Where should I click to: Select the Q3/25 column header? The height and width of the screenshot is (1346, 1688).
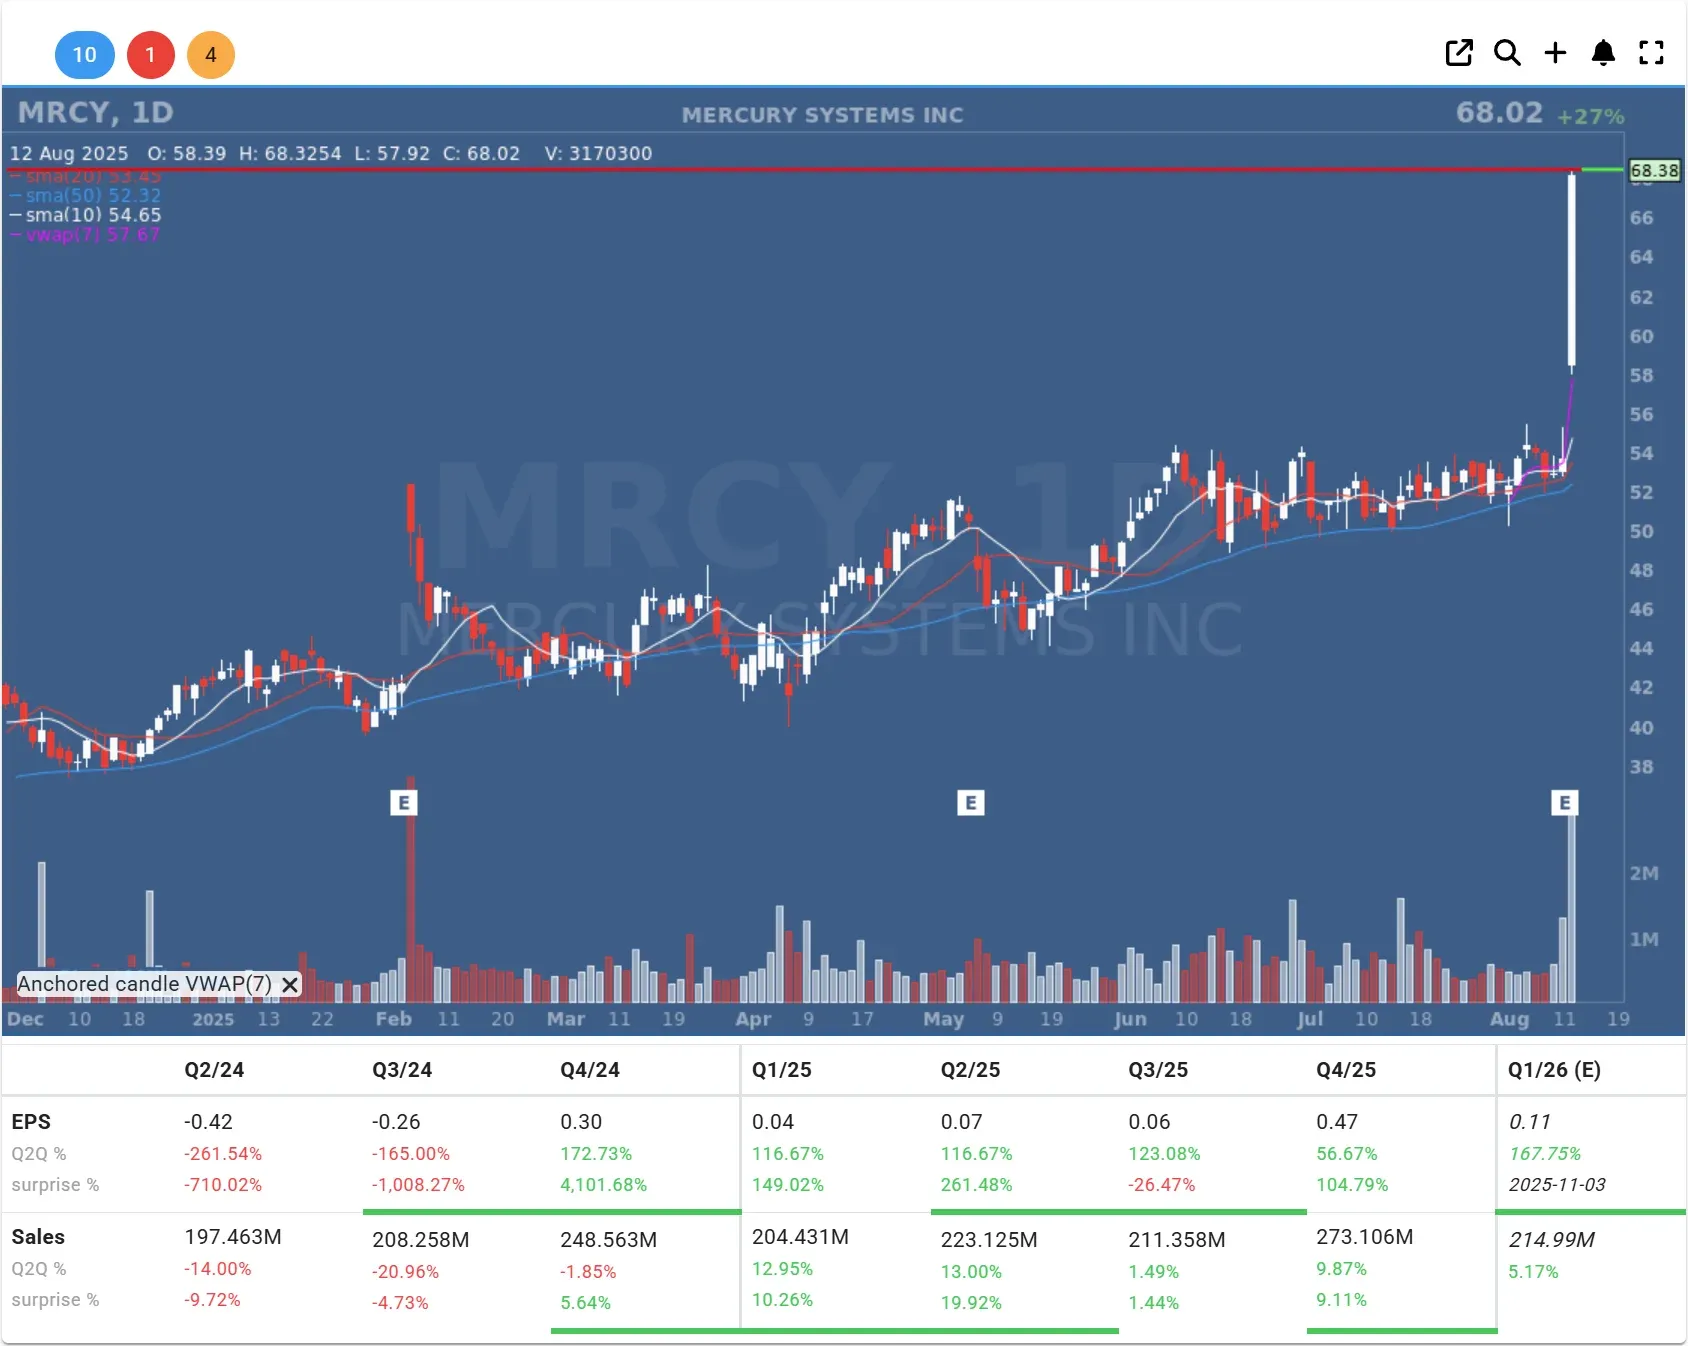pyautogui.click(x=1158, y=1070)
